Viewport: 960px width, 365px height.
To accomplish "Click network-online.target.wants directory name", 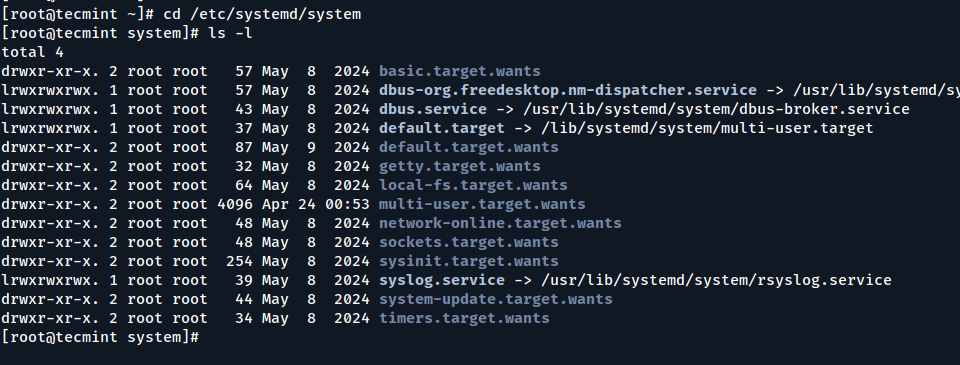I will click(x=500, y=224).
